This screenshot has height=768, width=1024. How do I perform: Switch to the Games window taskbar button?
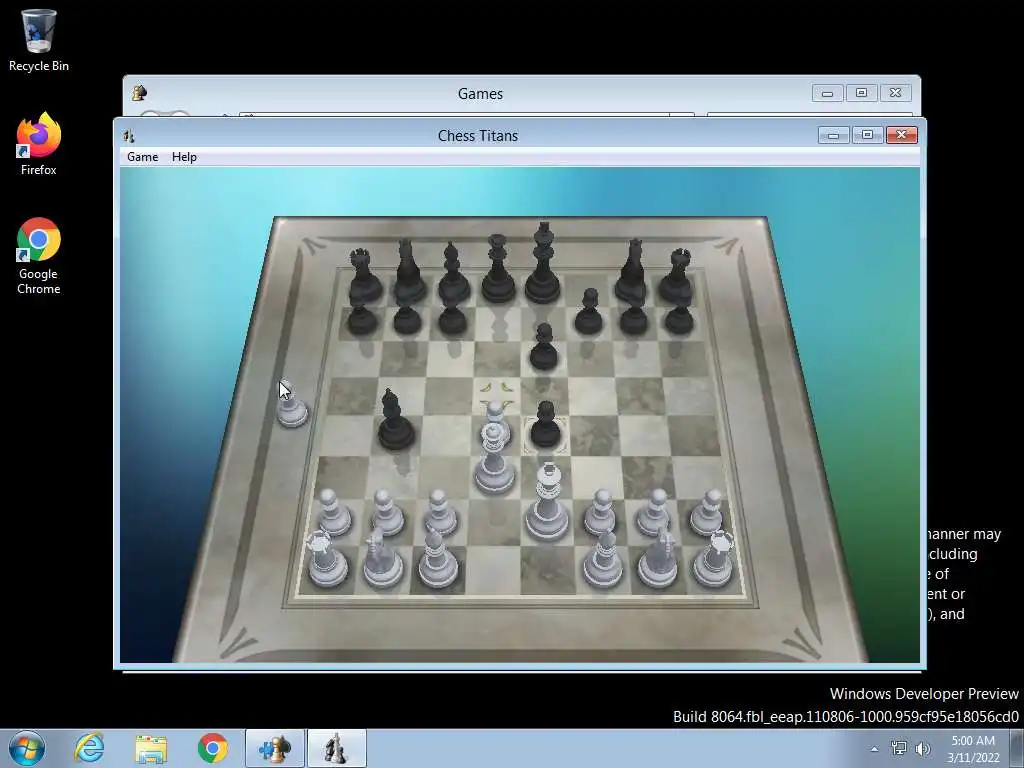(x=275, y=748)
